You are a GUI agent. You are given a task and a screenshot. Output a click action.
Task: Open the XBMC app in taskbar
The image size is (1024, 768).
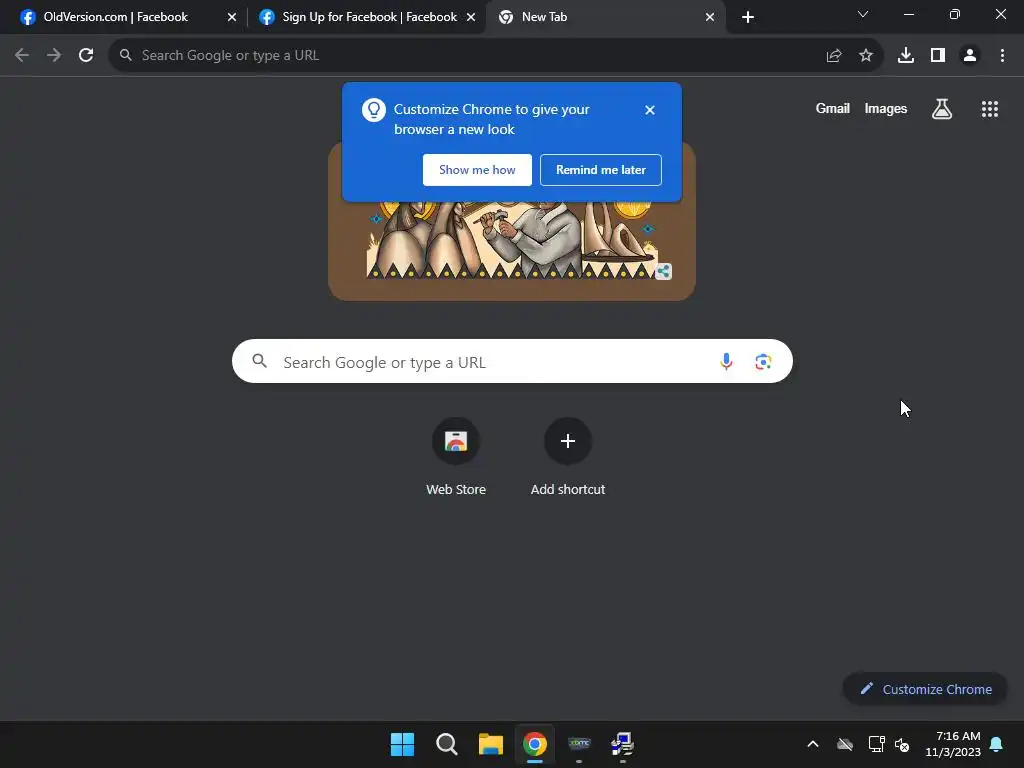[x=579, y=744]
